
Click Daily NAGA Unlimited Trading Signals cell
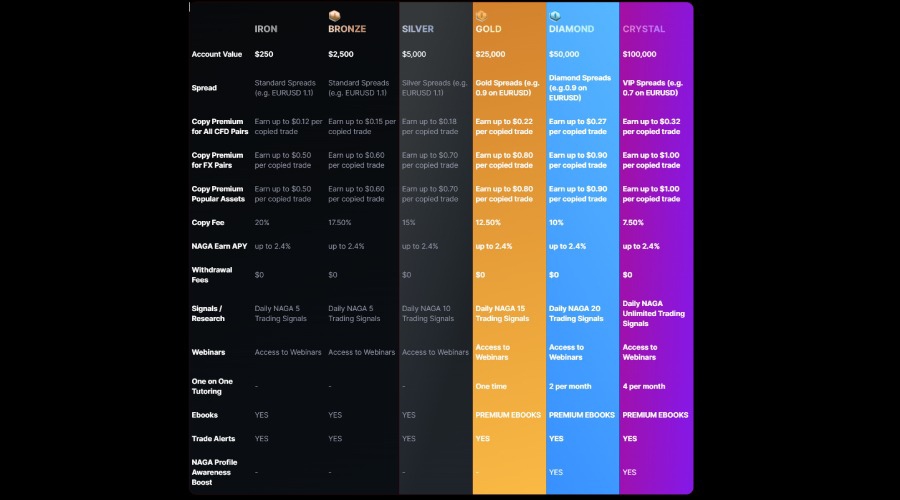pos(653,313)
